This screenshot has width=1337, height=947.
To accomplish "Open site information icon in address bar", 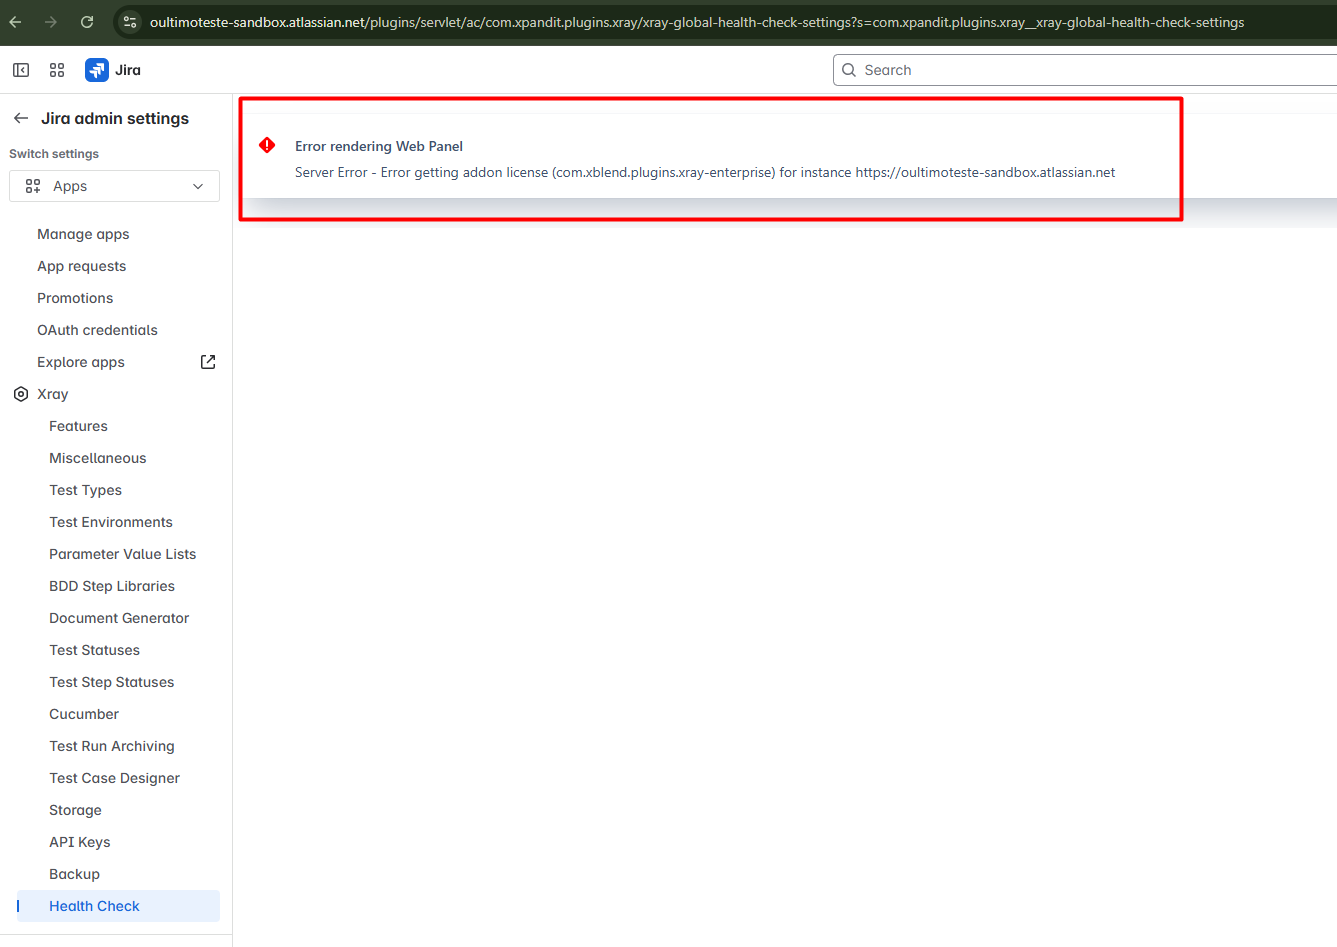I will 130,22.
